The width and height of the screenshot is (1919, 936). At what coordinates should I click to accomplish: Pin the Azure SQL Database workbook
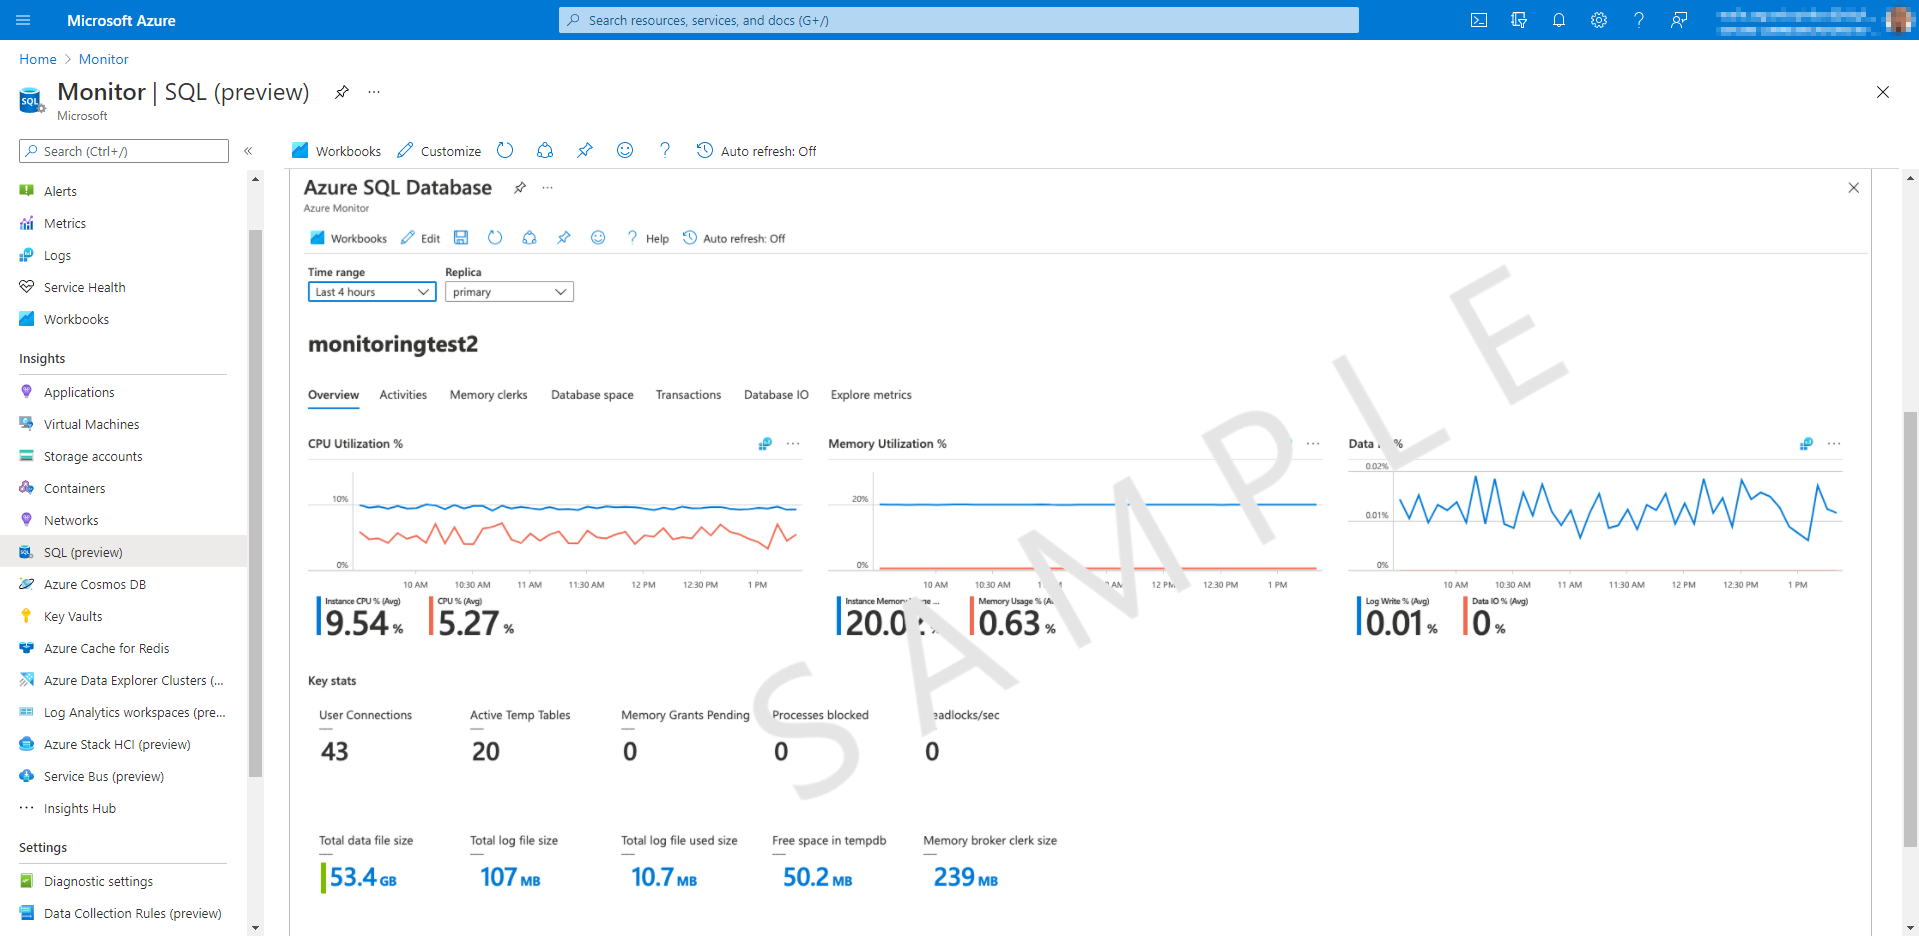coord(520,188)
